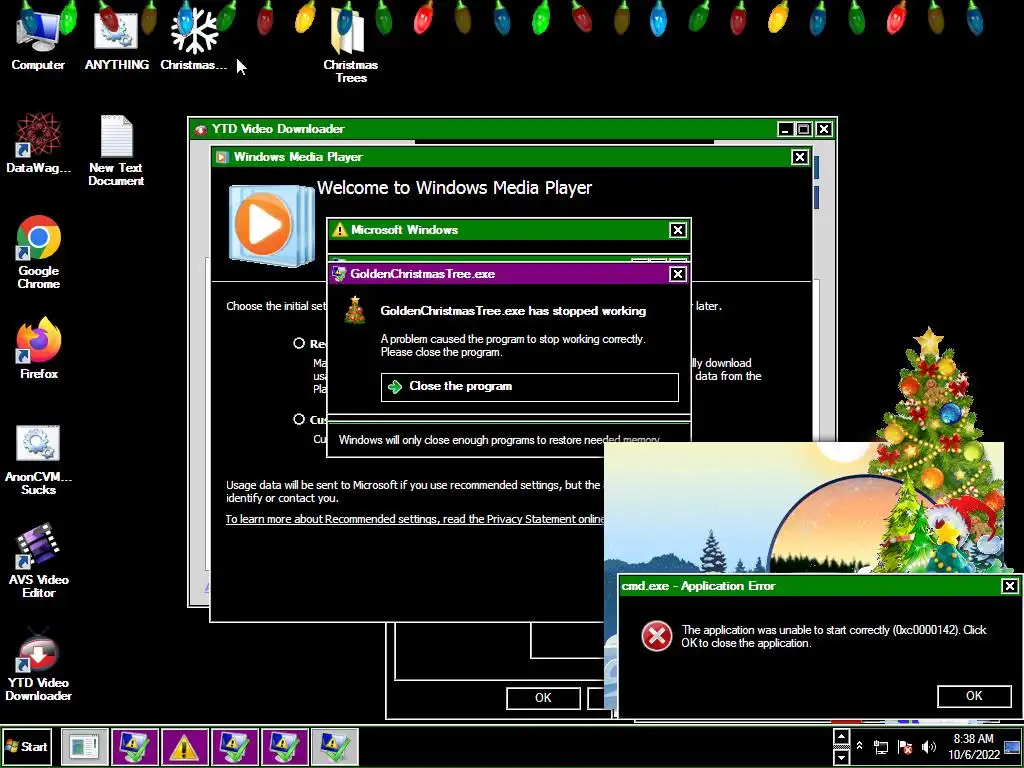Click Close the program button
1024x768 pixels.
click(x=530, y=387)
